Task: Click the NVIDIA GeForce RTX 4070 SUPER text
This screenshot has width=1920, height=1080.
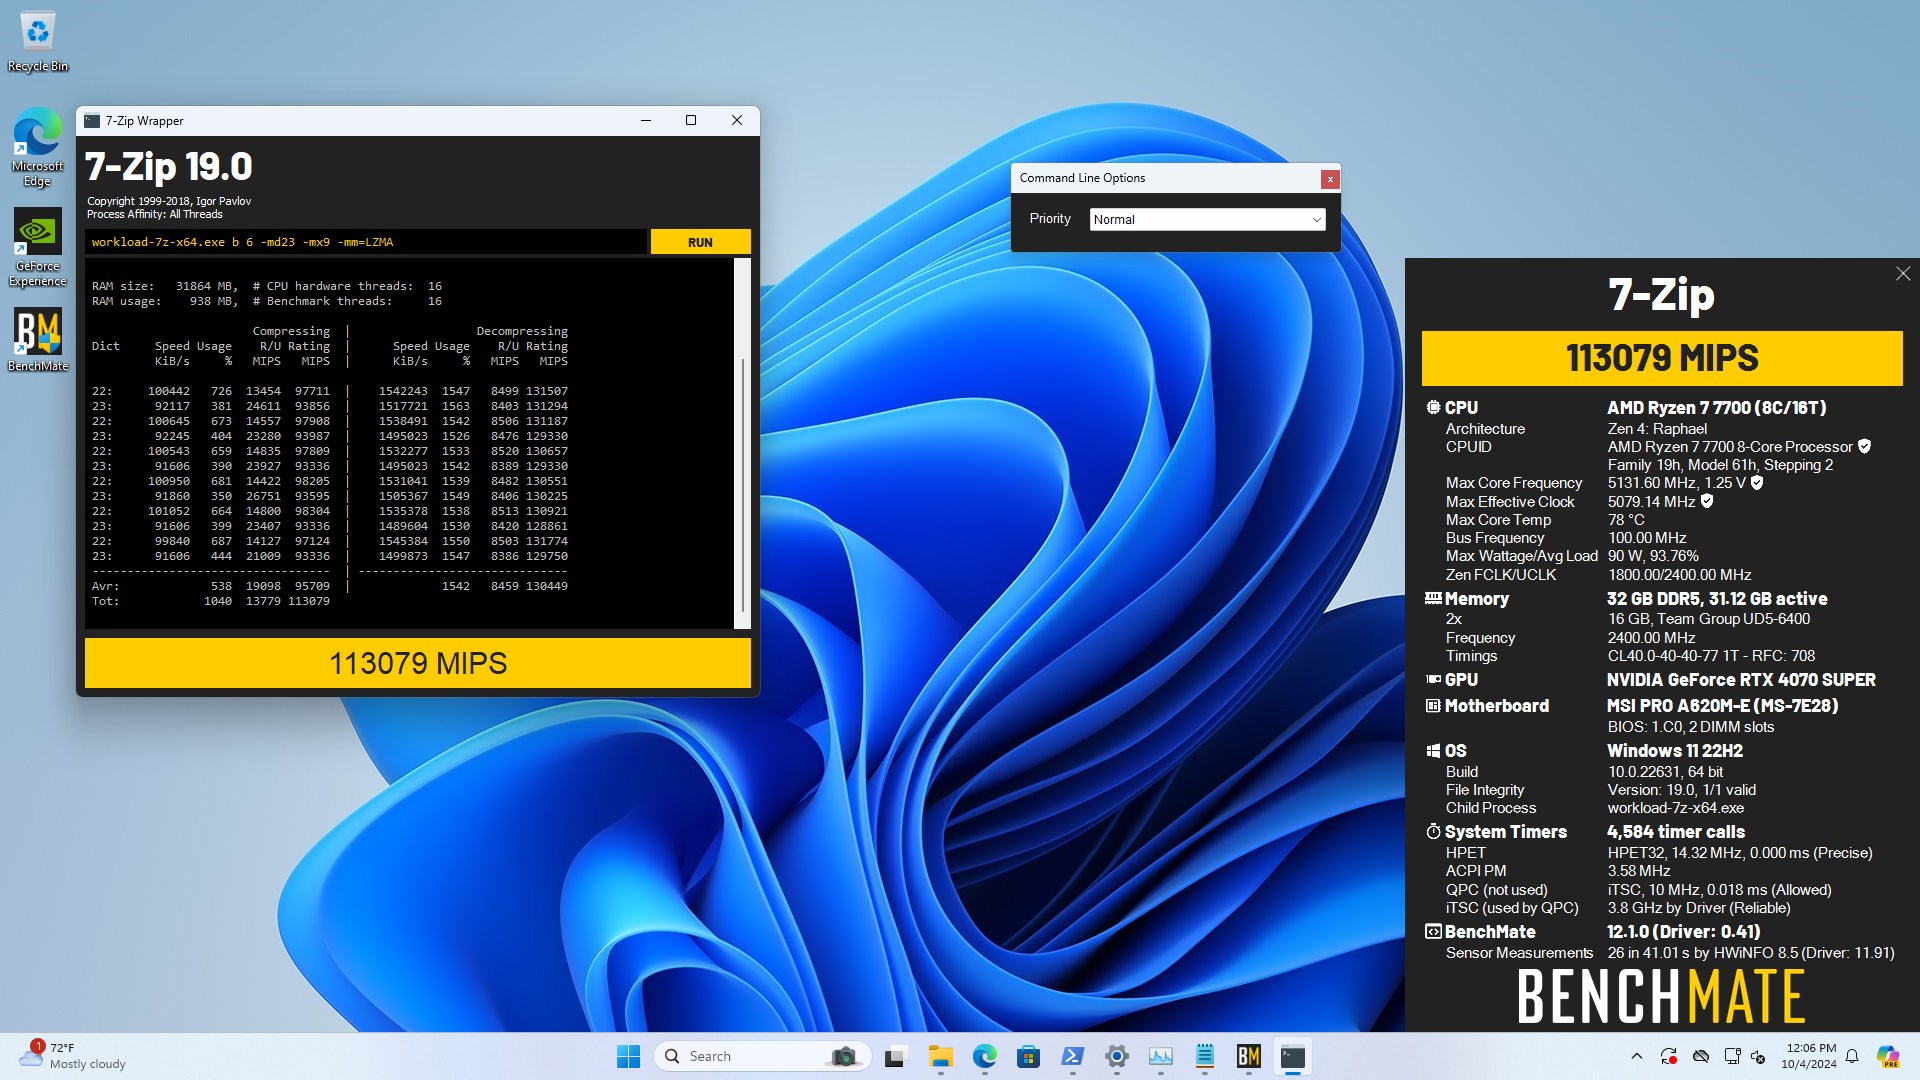Action: coord(1741,680)
